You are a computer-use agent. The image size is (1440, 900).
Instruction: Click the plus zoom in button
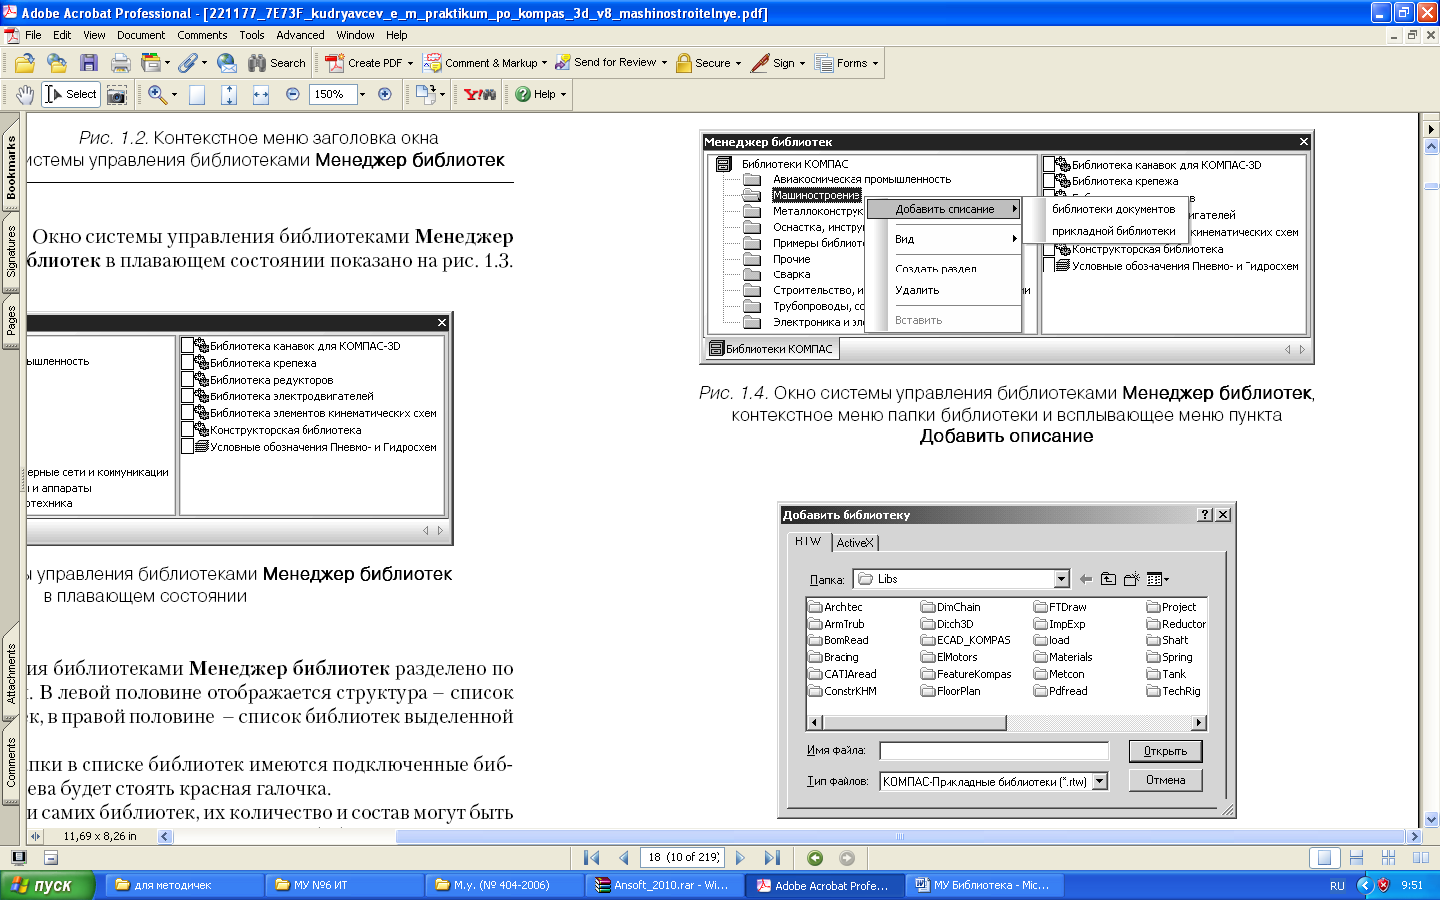(385, 94)
